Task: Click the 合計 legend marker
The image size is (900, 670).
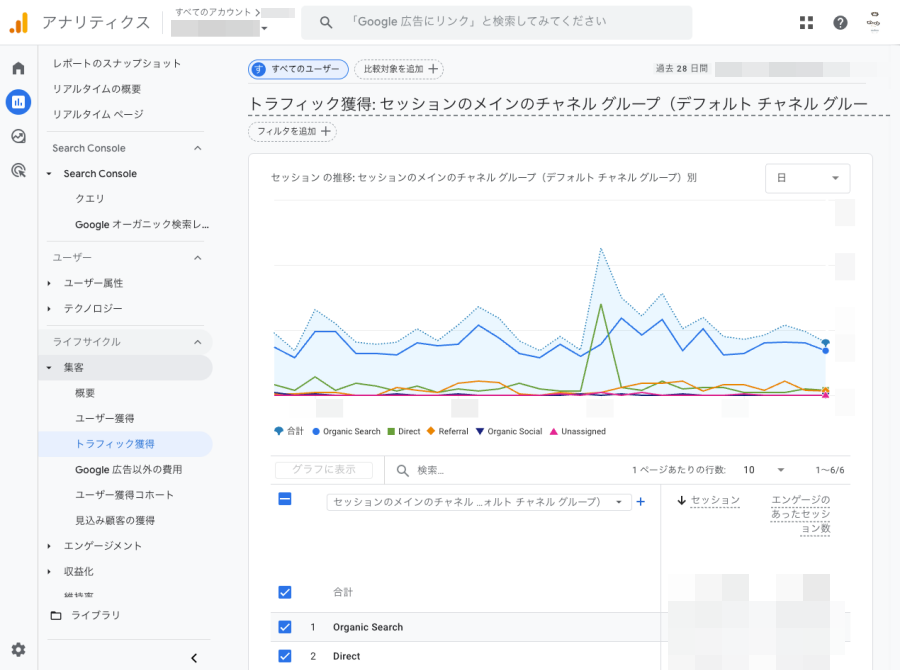Action: click(278, 431)
